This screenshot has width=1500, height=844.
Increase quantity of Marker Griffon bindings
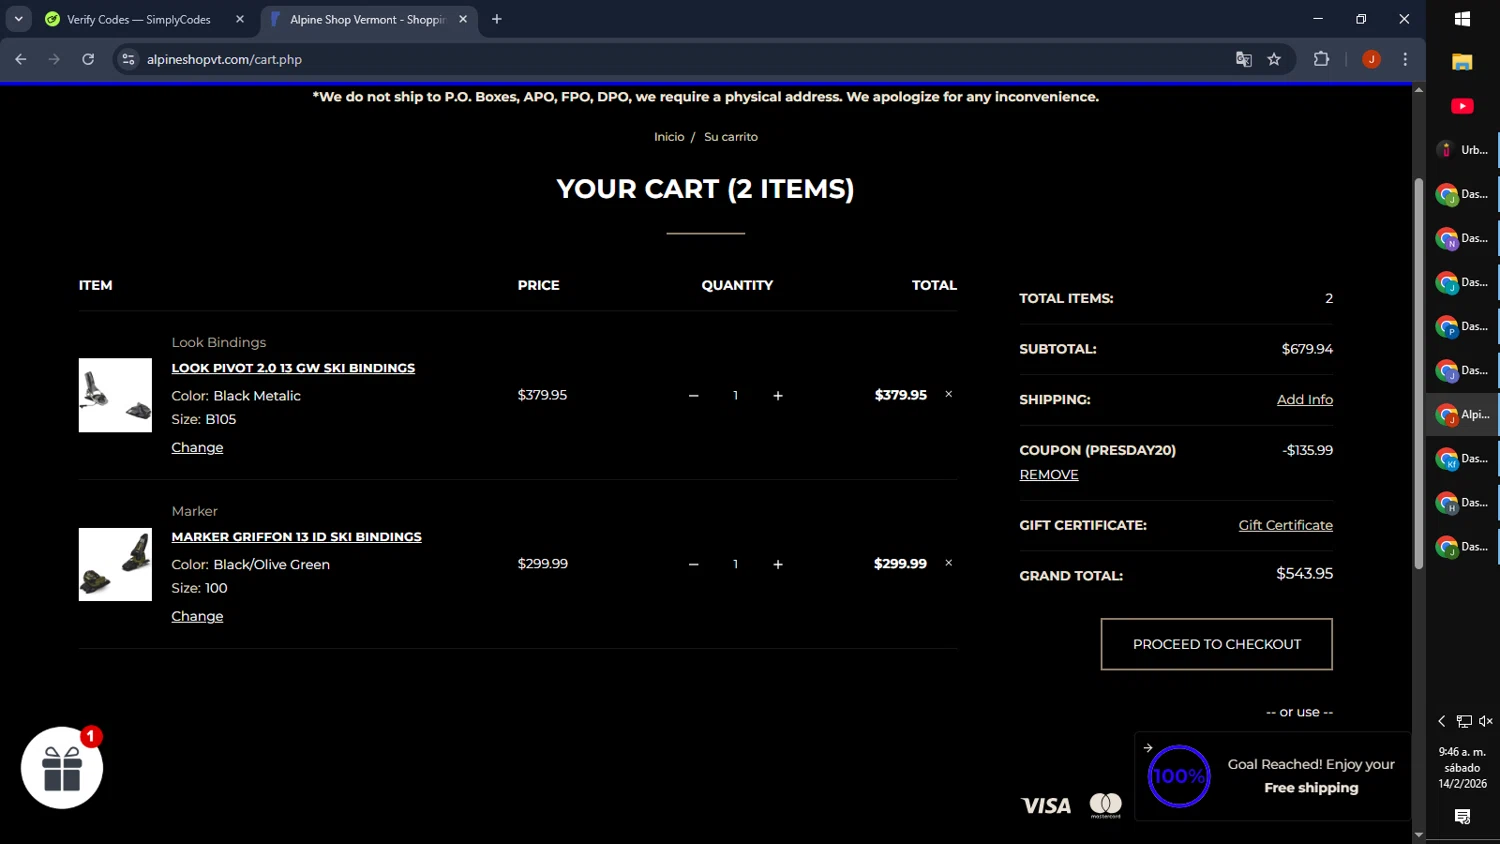(x=778, y=565)
